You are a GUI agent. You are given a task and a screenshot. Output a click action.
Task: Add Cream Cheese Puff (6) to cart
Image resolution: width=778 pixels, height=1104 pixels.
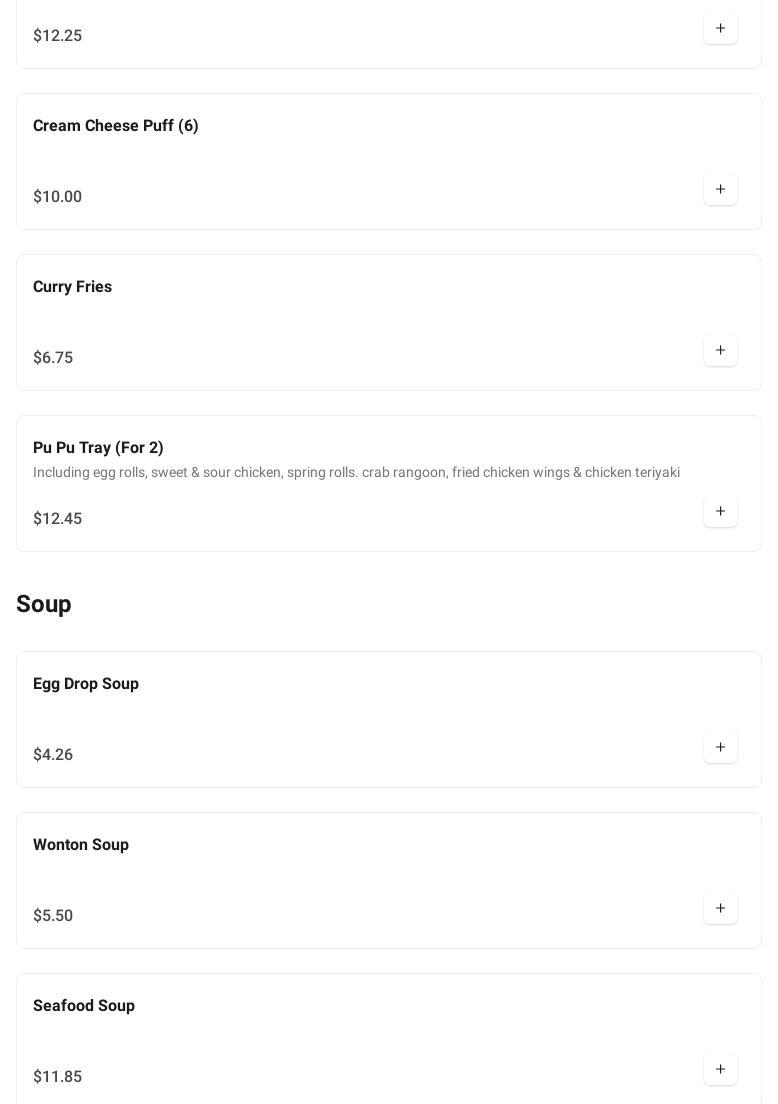[720, 190]
